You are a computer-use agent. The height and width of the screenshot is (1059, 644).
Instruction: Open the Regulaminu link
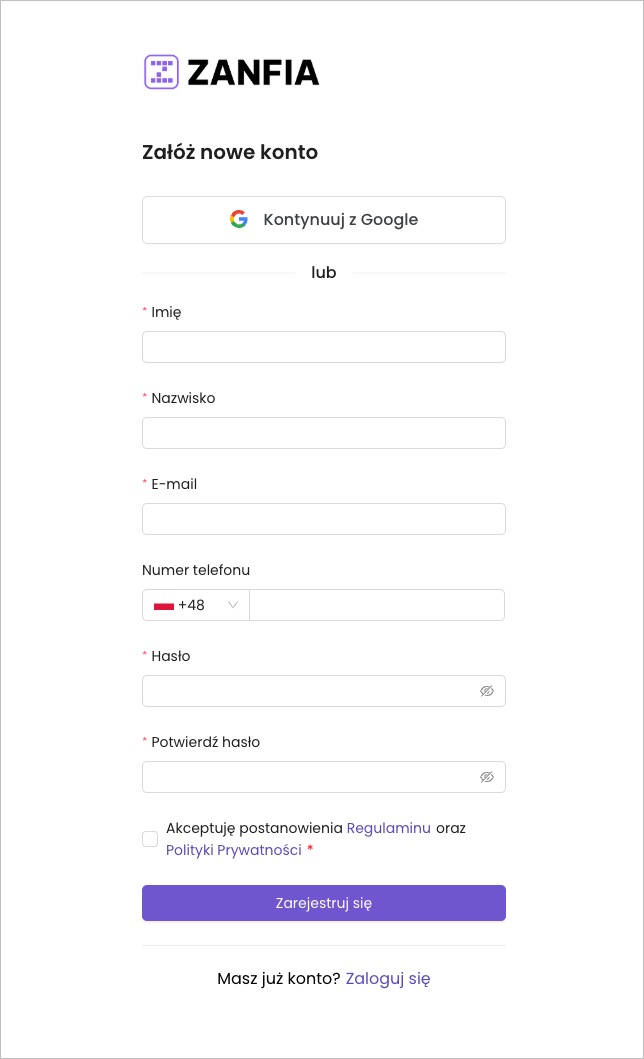389,828
